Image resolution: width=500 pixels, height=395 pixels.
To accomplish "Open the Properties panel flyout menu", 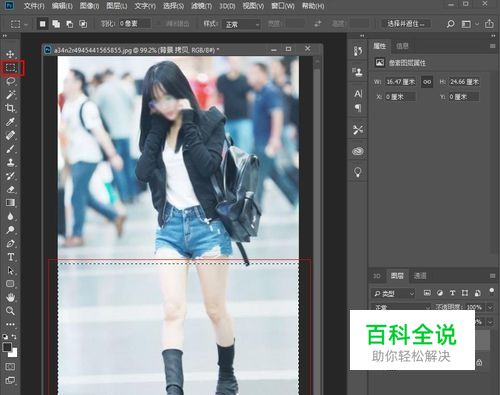I will pos(492,46).
